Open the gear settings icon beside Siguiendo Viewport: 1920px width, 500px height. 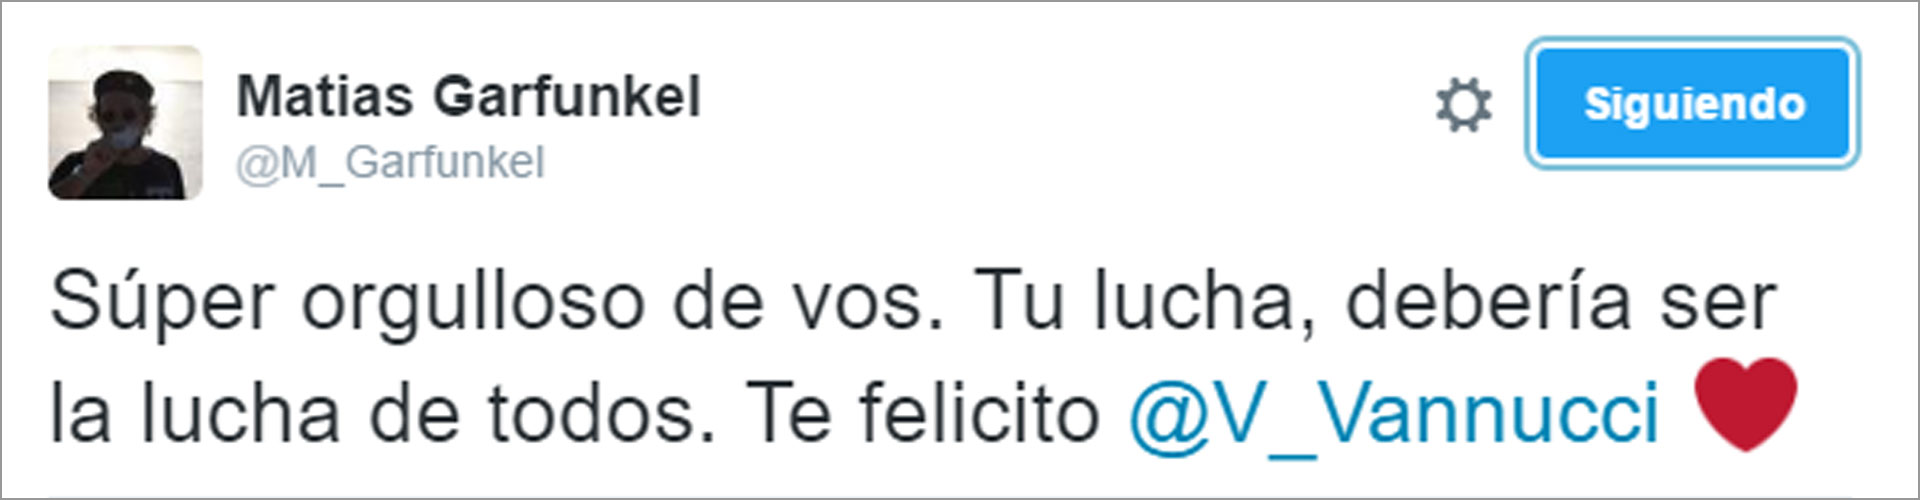tap(1463, 105)
